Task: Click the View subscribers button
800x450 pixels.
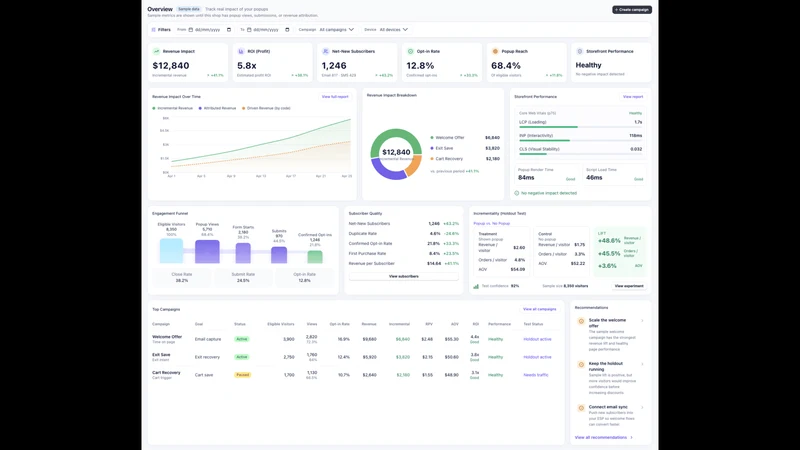Action: click(404, 277)
